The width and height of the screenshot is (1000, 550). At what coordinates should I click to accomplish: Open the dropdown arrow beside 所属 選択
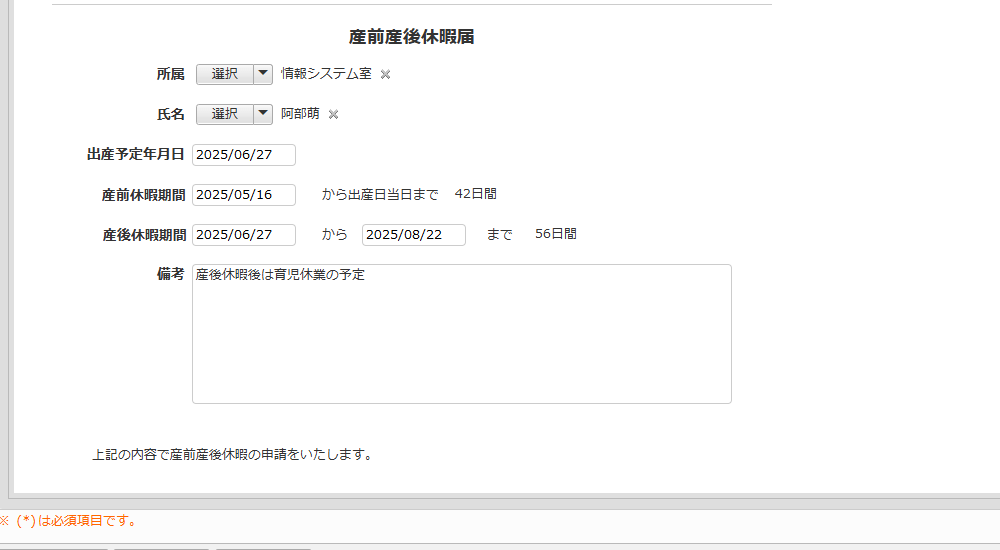(263, 74)
